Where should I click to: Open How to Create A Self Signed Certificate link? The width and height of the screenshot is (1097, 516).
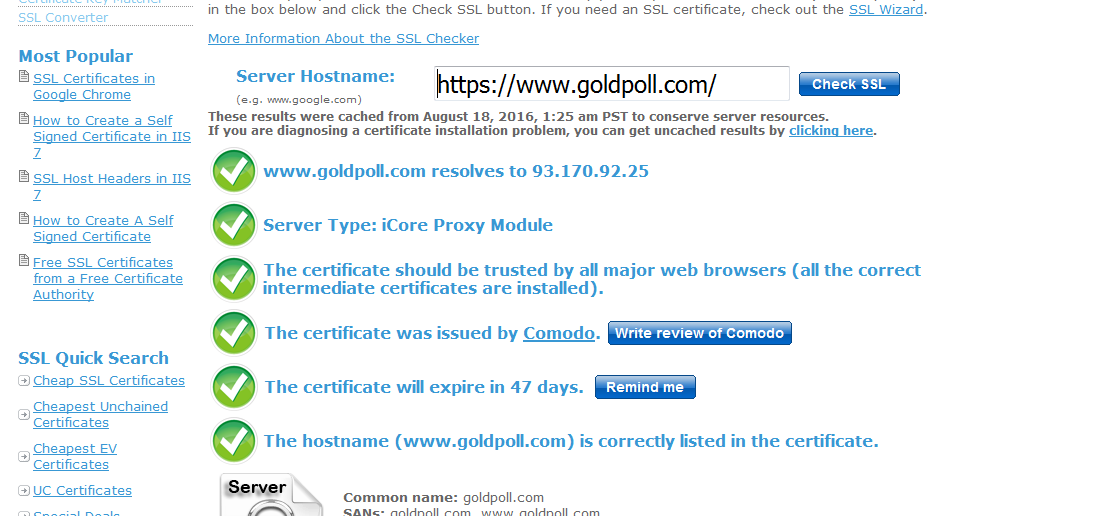click(x=103, y=228)
